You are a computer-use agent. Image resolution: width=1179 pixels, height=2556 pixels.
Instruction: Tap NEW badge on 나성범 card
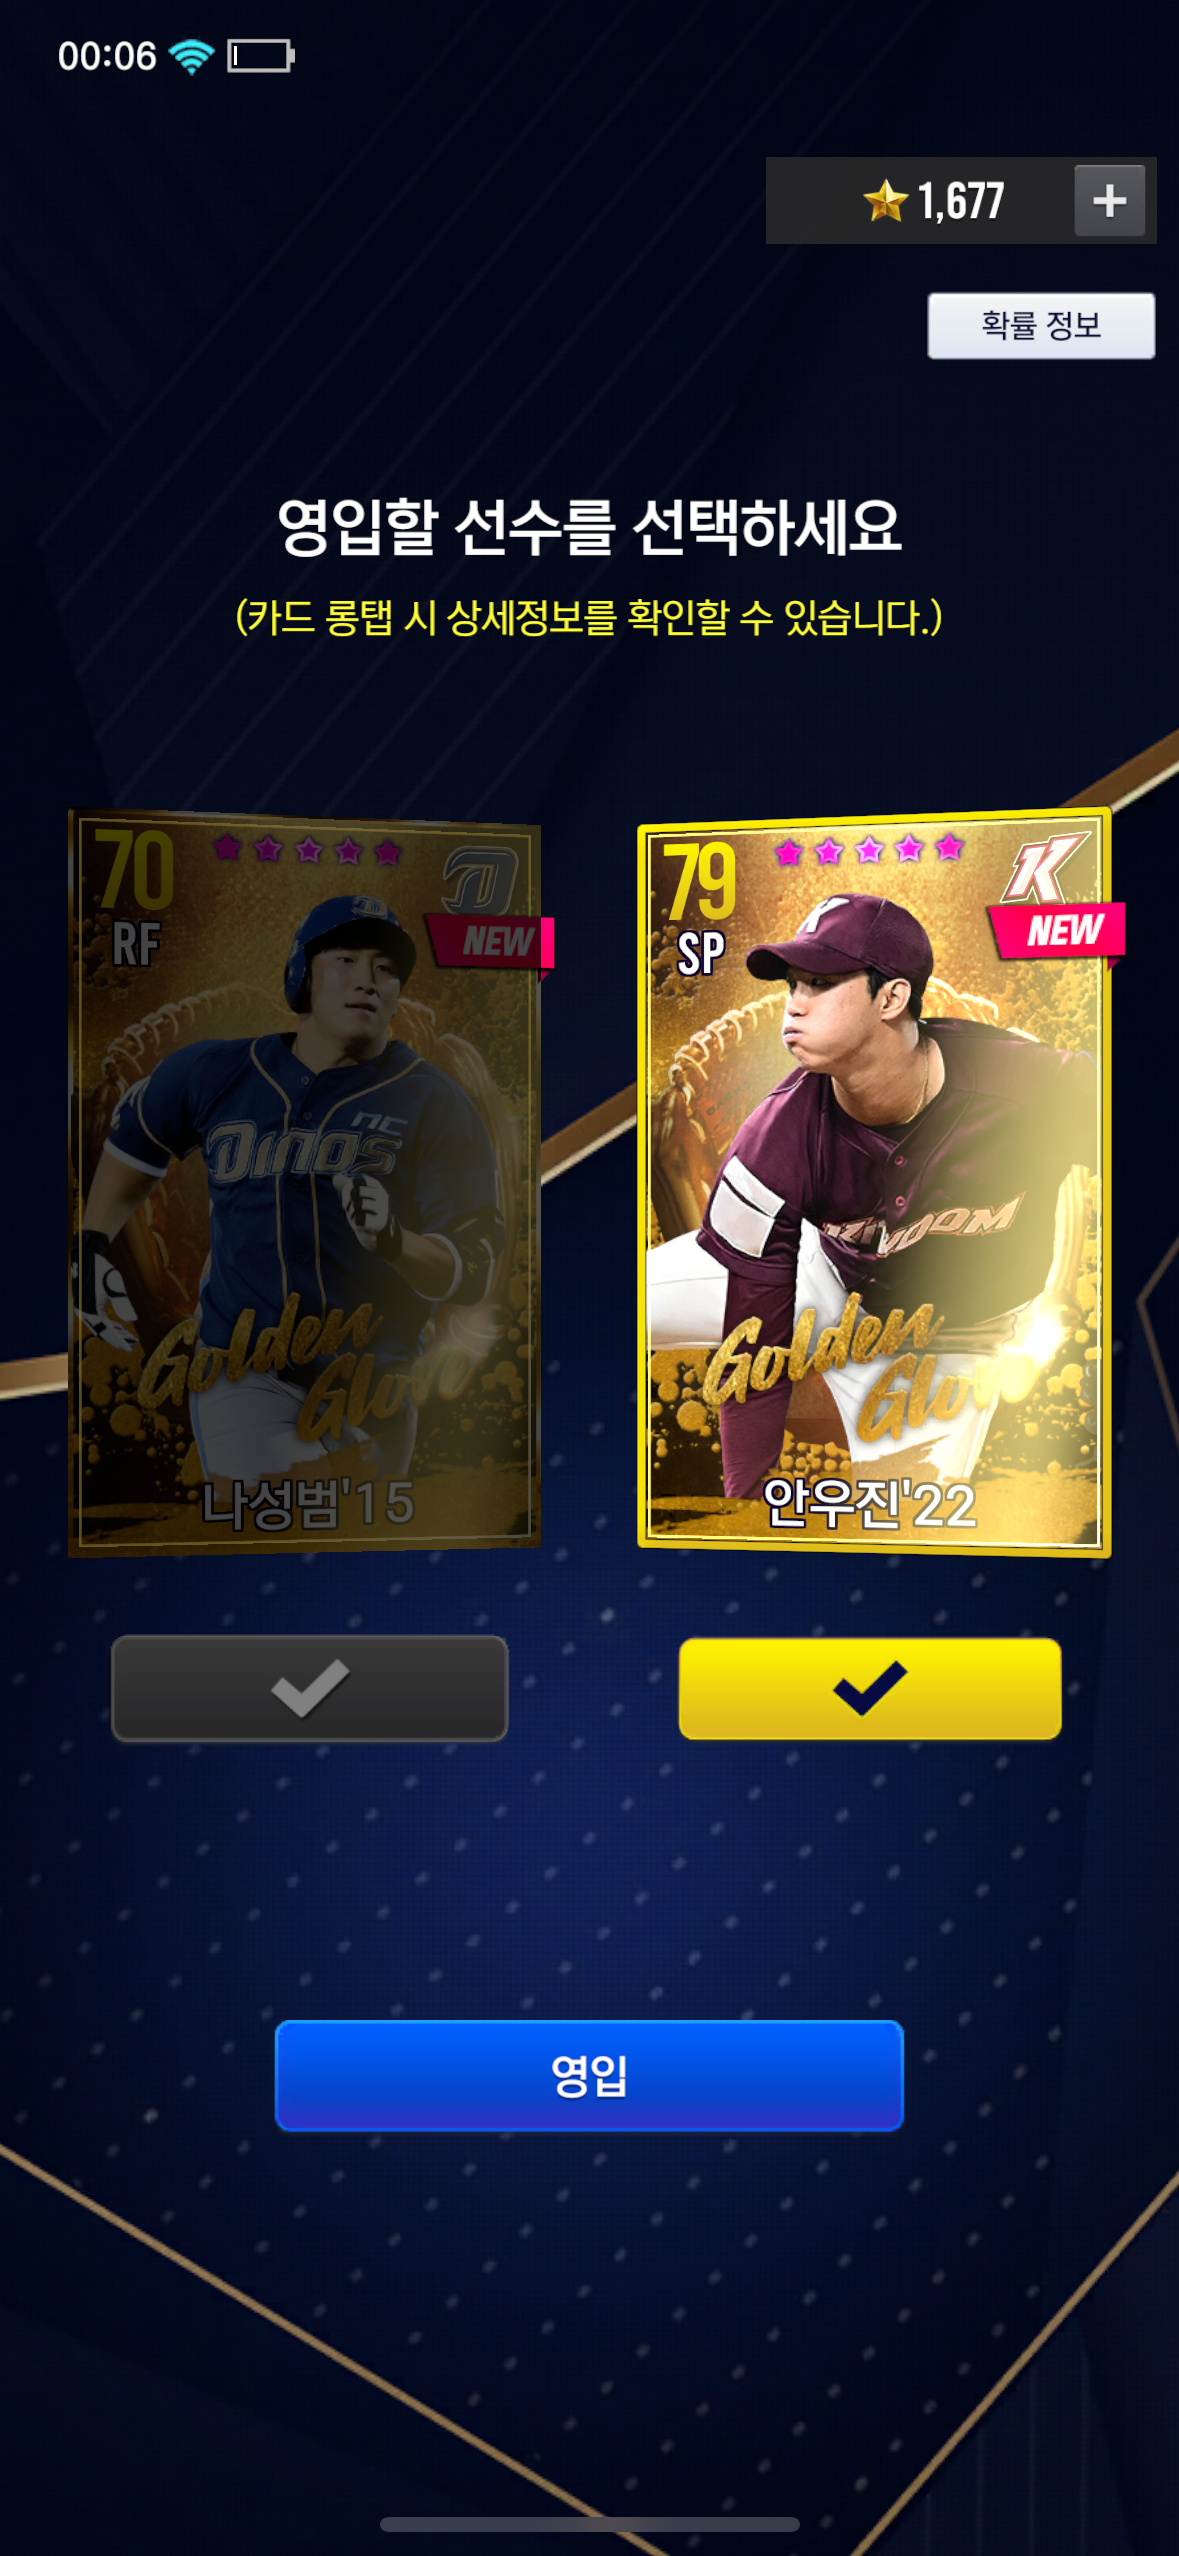click(490, 941)
